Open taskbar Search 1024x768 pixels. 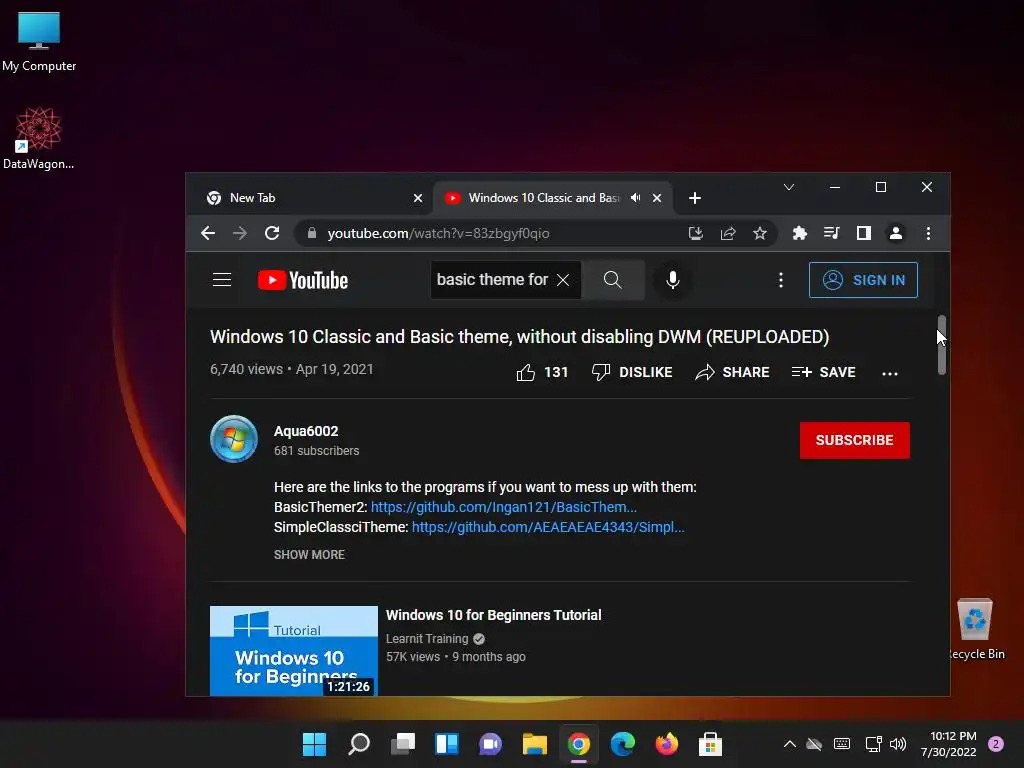click(x=359, y=744)
